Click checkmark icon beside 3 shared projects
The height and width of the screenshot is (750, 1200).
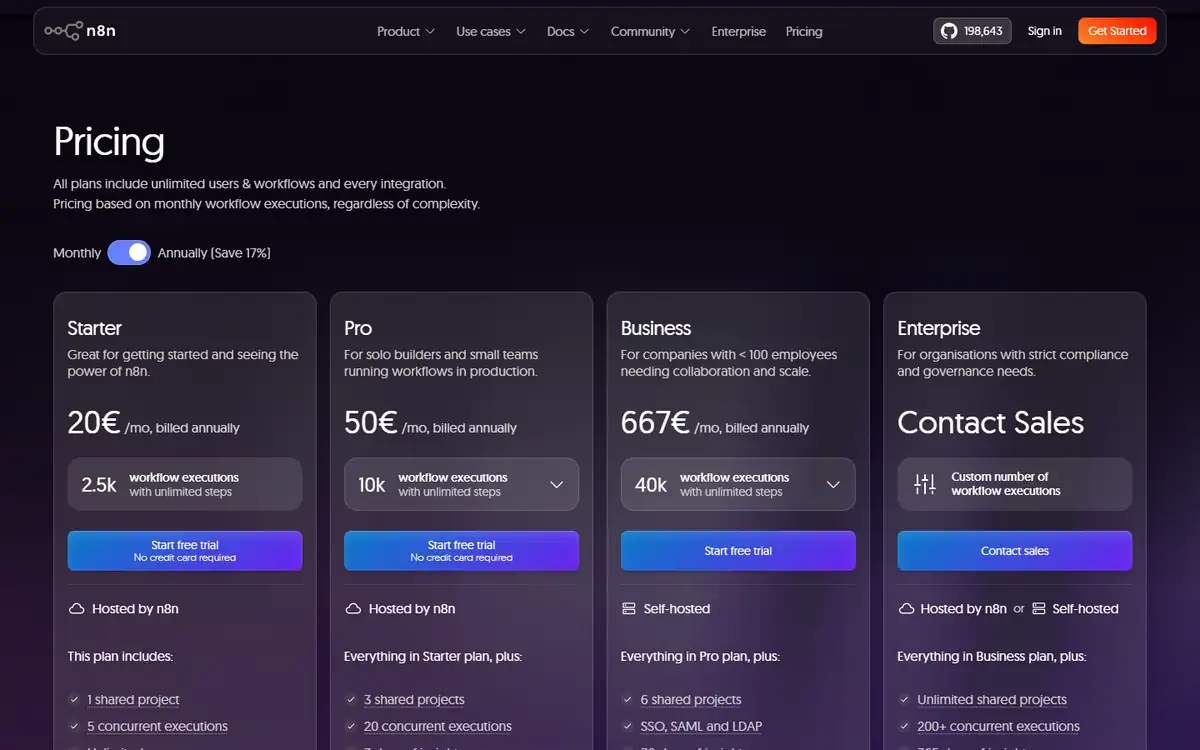pos(351,700)
